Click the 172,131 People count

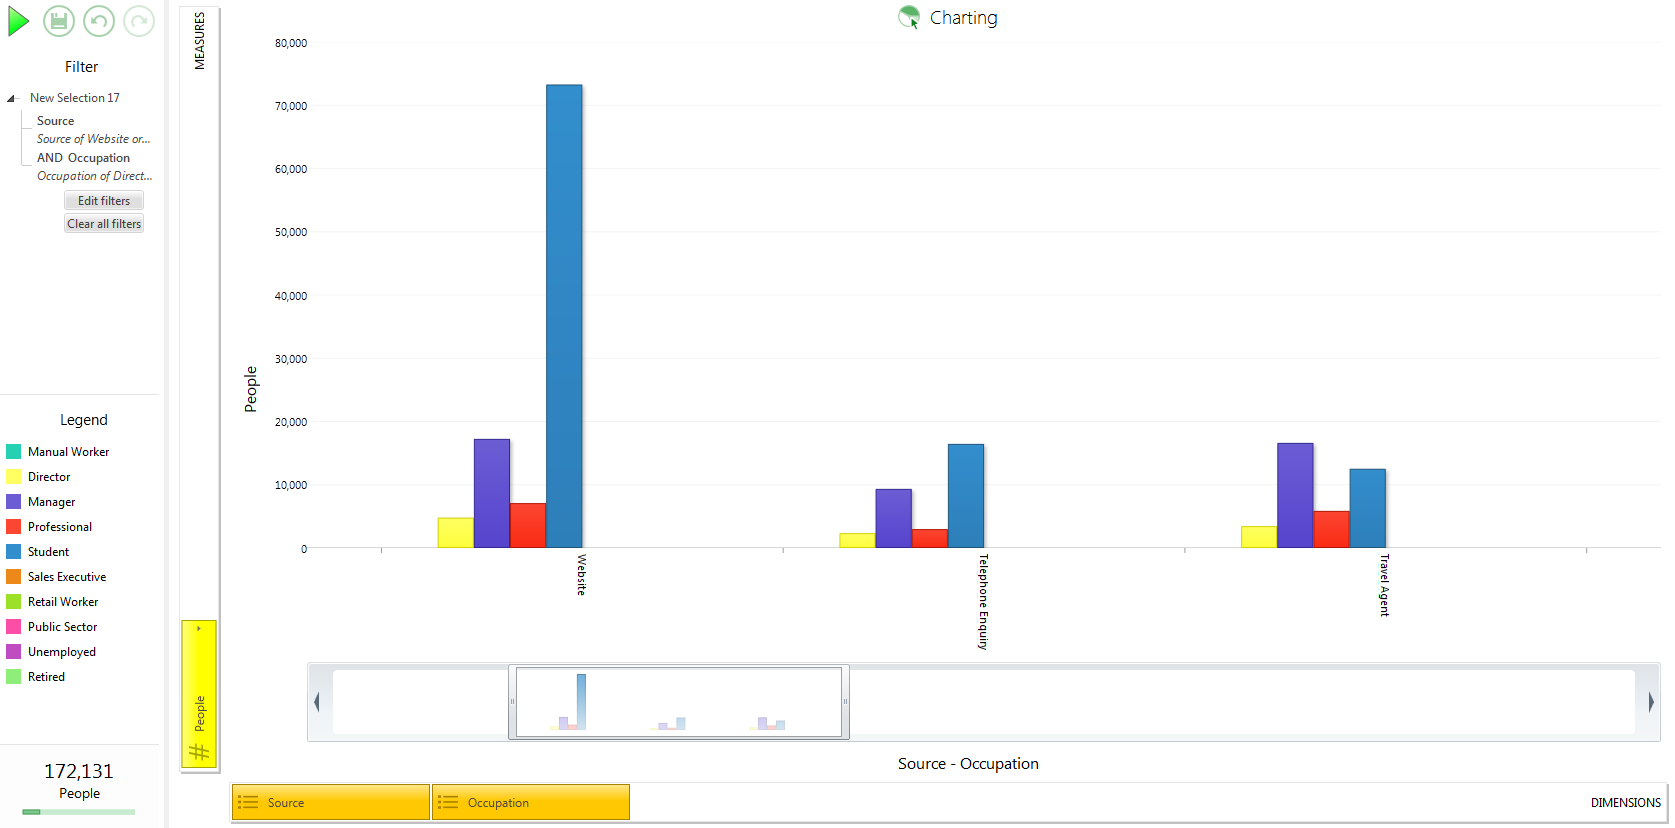[79, 771]
